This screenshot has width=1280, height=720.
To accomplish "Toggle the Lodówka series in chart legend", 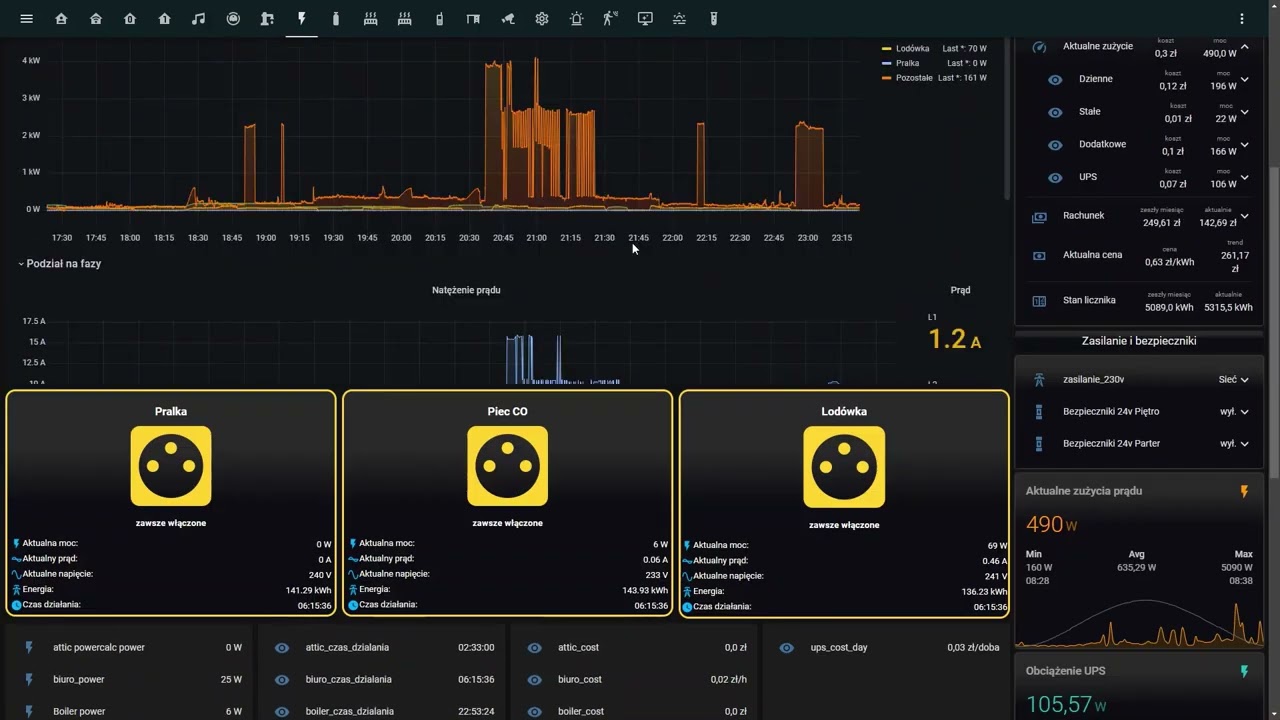I will coord(913,49).
